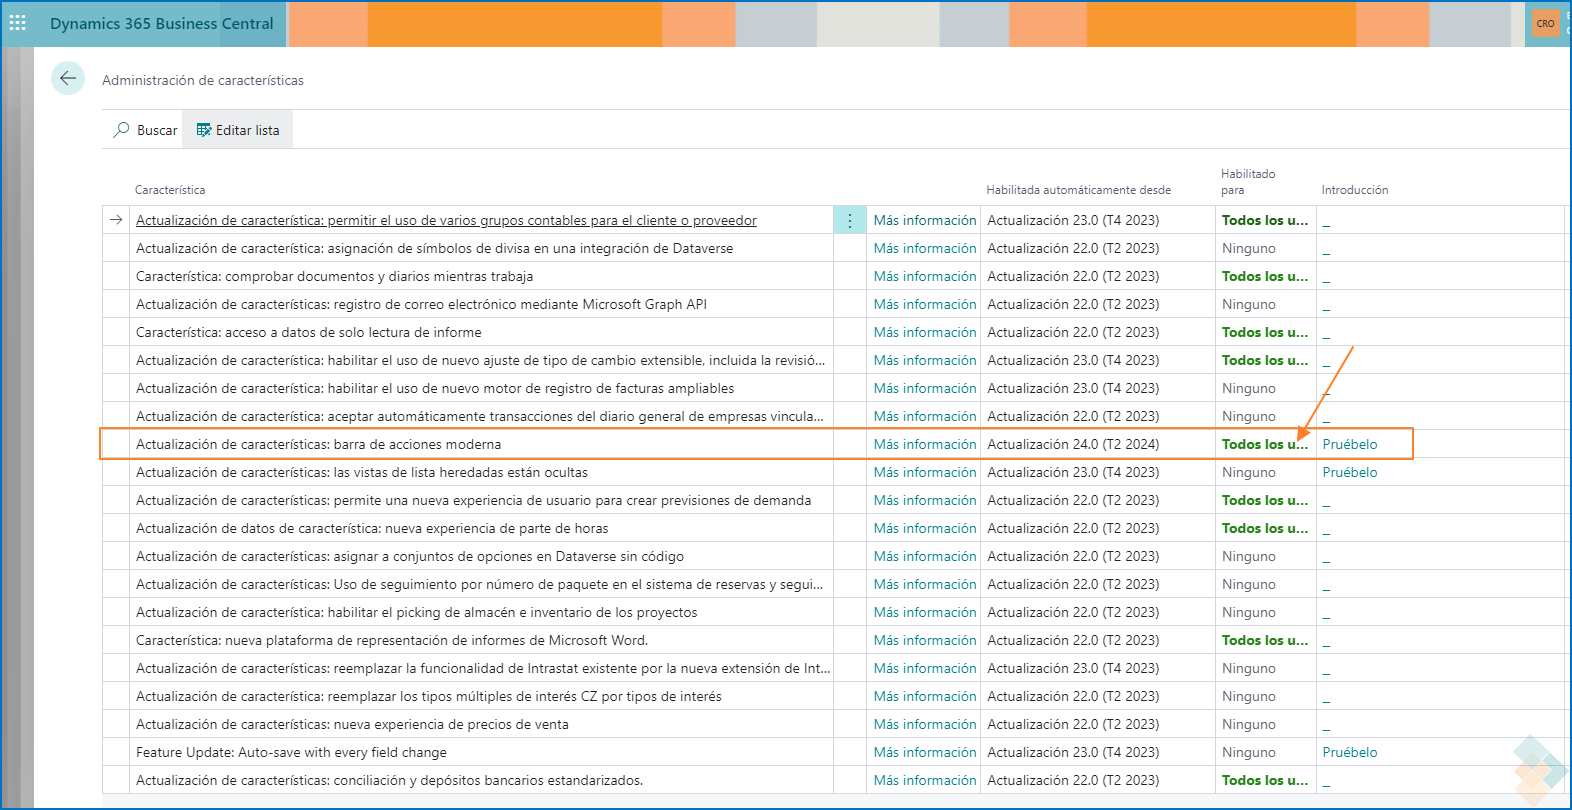Click the Editar lista button
The width and height of the screenshot is (1572, 810).
click(238, 130)
